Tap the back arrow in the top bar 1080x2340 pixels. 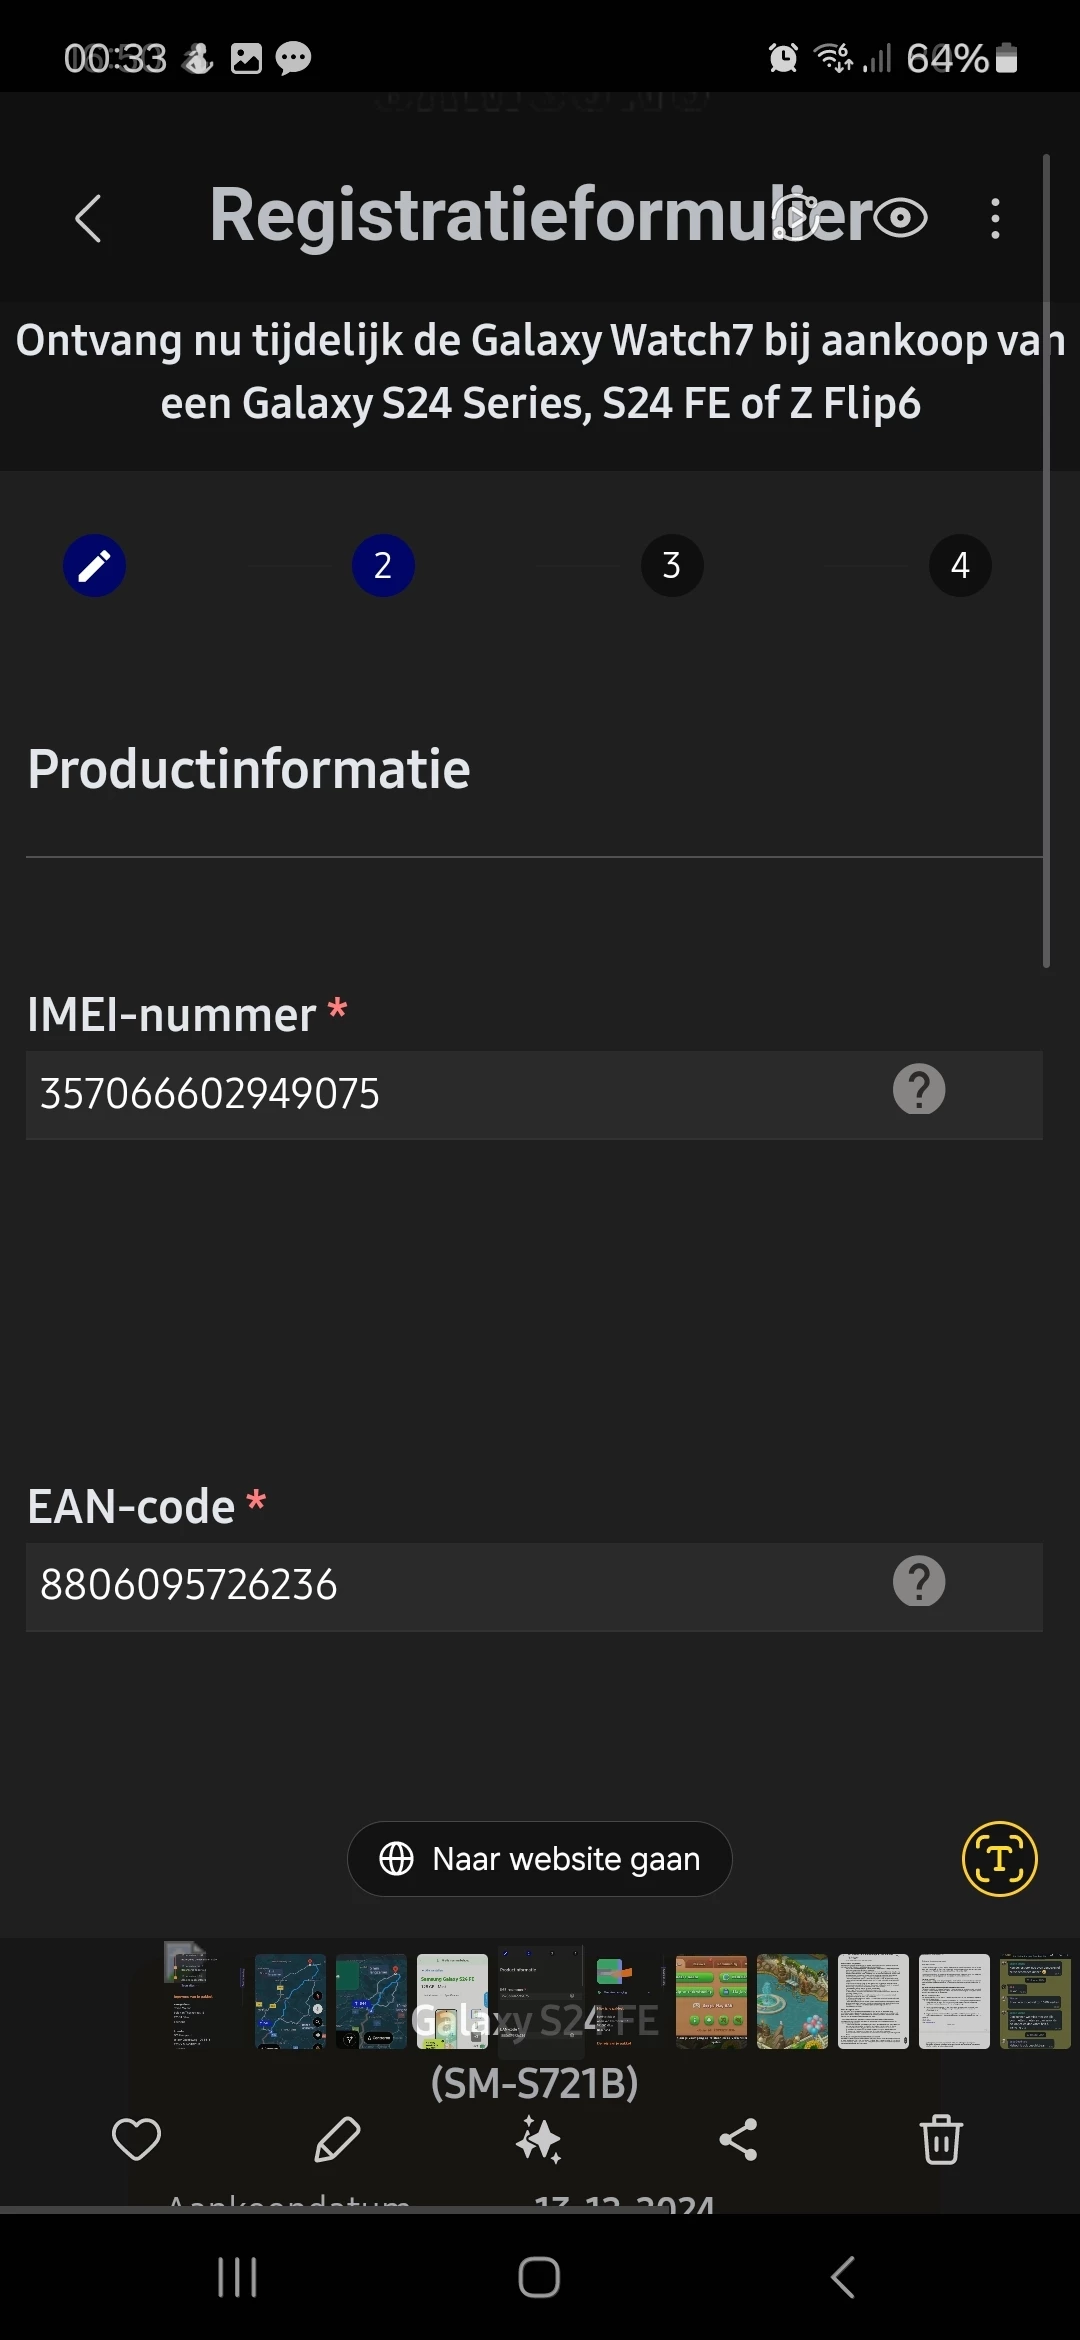tap(88, 218)
